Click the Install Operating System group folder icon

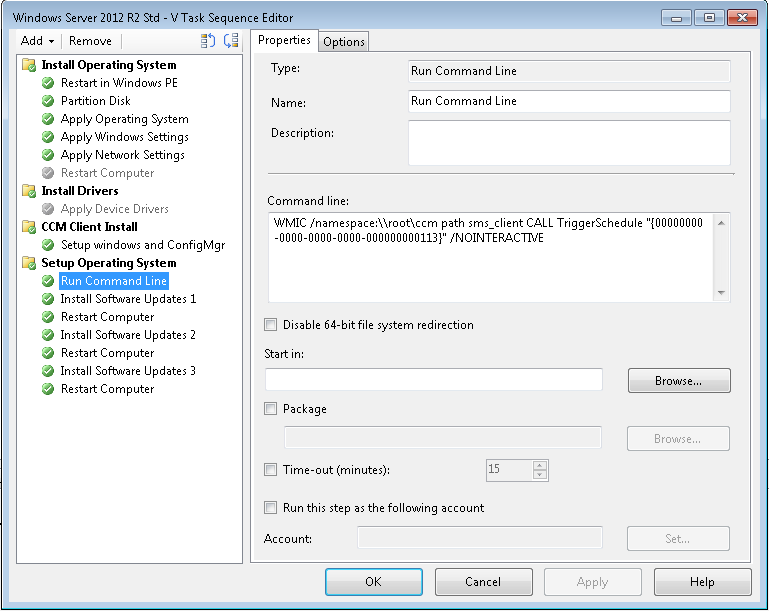[29, 65]
